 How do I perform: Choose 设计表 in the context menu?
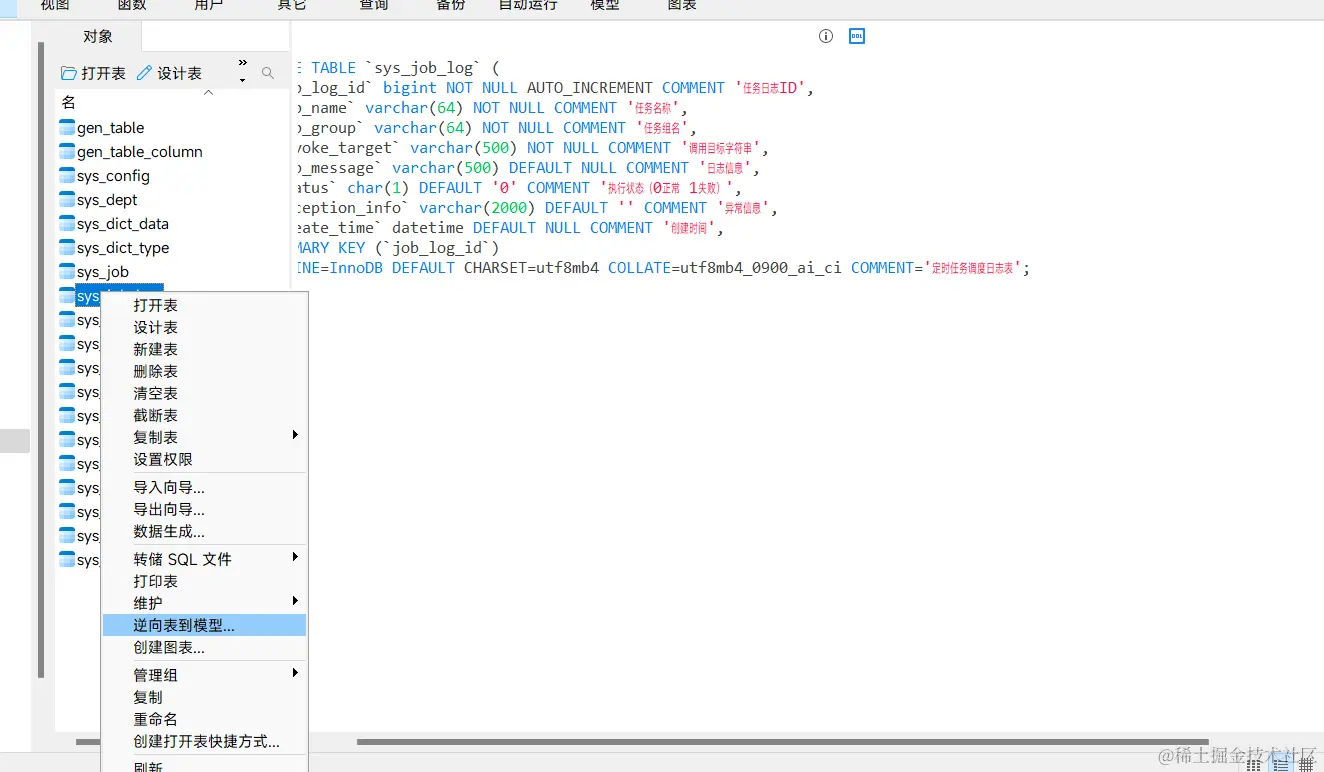(205, 327)
